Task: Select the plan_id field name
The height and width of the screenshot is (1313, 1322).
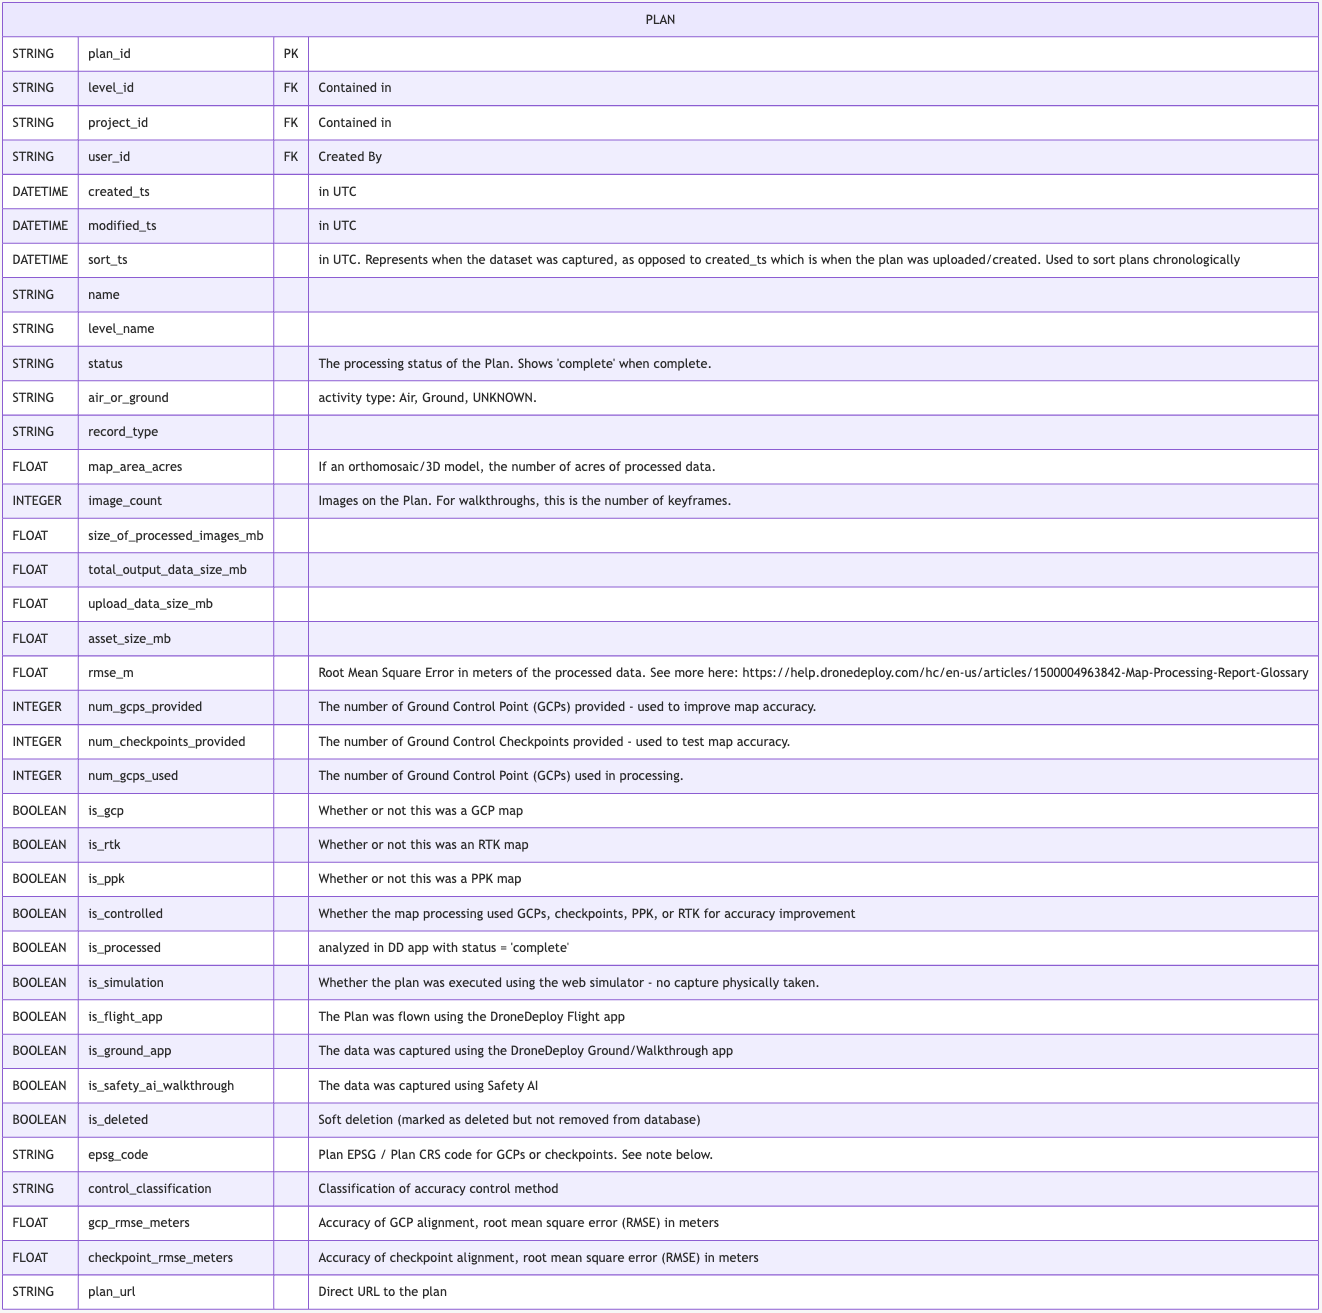Action: click(109, 54)
